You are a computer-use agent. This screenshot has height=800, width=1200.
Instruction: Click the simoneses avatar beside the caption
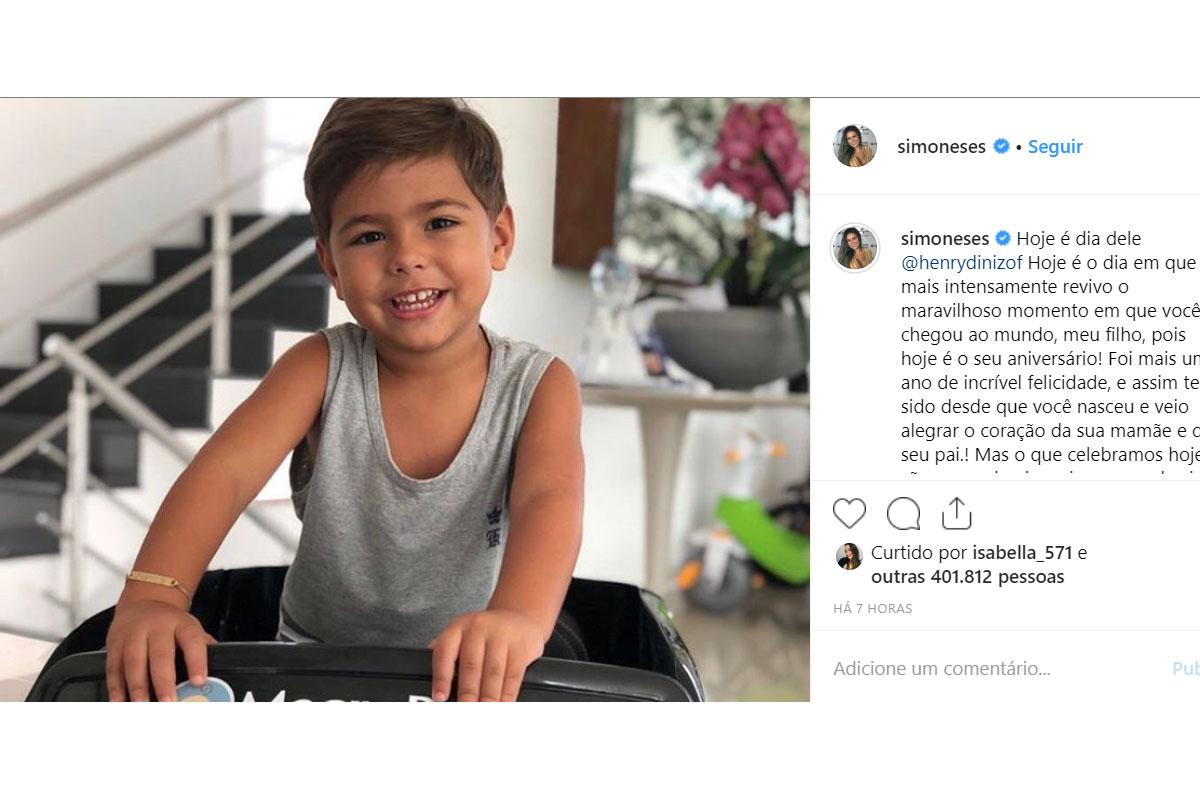855,247
